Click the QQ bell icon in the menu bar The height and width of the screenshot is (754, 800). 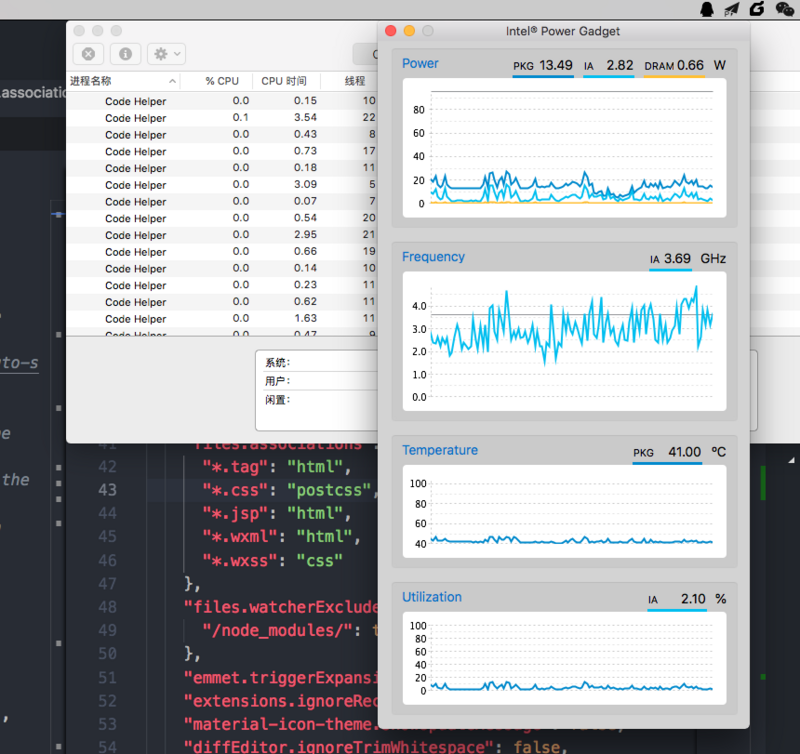pos(707,9)
